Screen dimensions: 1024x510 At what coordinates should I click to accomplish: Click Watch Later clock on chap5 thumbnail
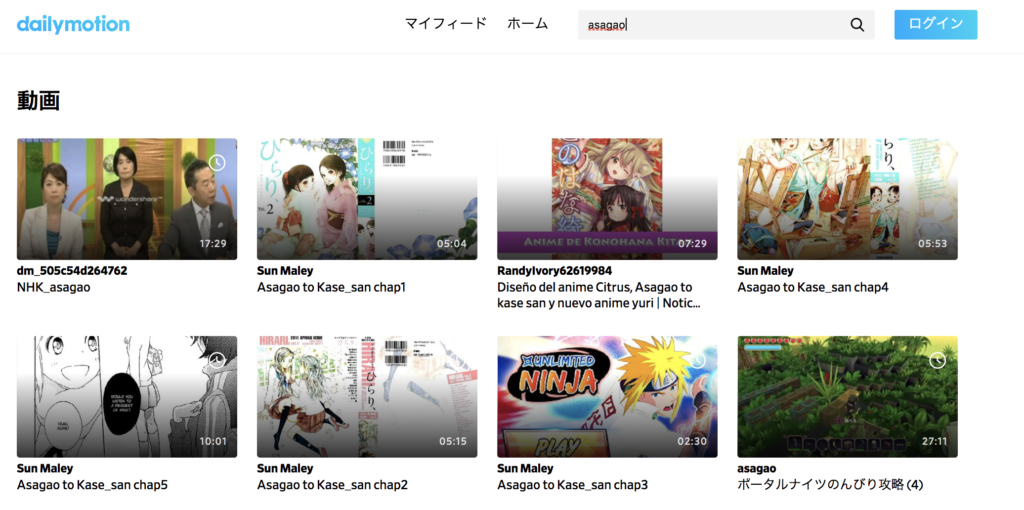217,360
